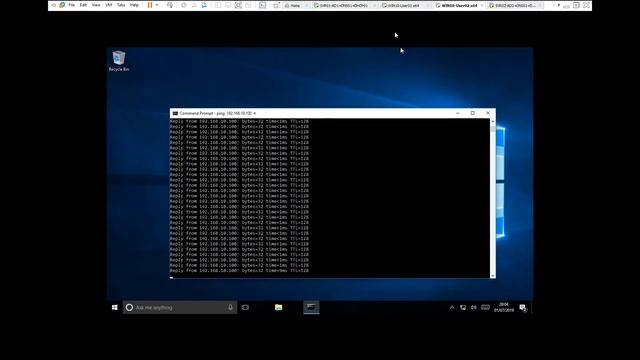The width and height of the screenshot is (640, 360).
Task: Send Ctrl+Alt+Del to the virtual machine
Action: coord(170,5)
